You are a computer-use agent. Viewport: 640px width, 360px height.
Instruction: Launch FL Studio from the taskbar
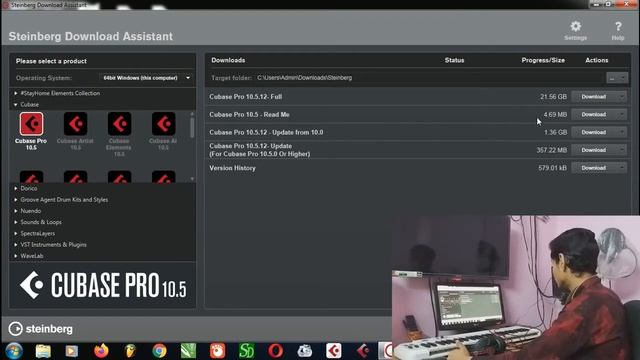[x=130, y=351]
